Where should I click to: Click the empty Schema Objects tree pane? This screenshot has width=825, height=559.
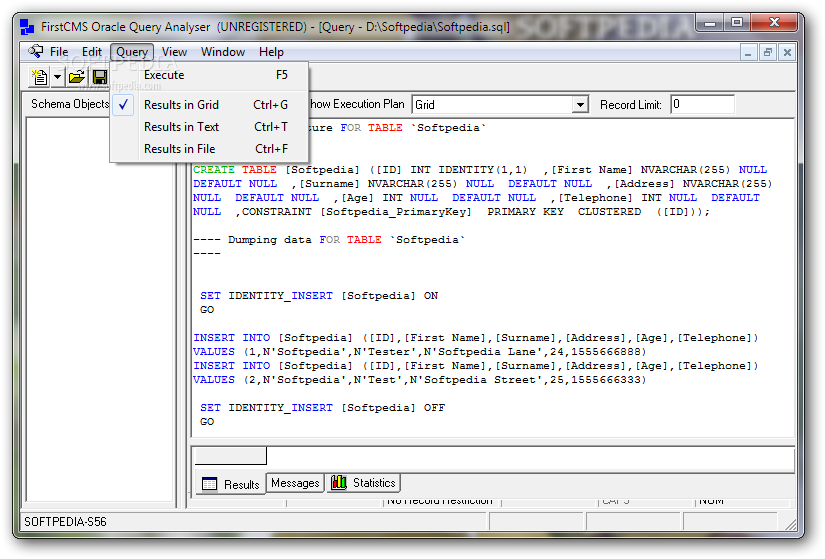[100, 310]
